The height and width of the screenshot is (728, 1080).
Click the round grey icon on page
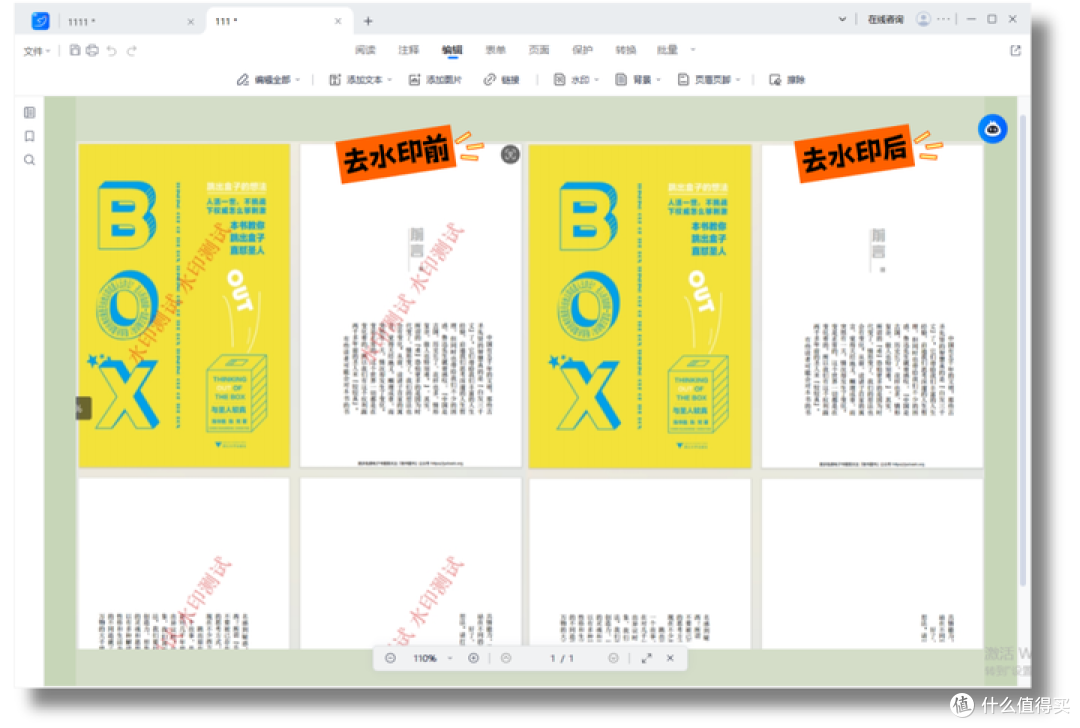click(x=510, y=154)
